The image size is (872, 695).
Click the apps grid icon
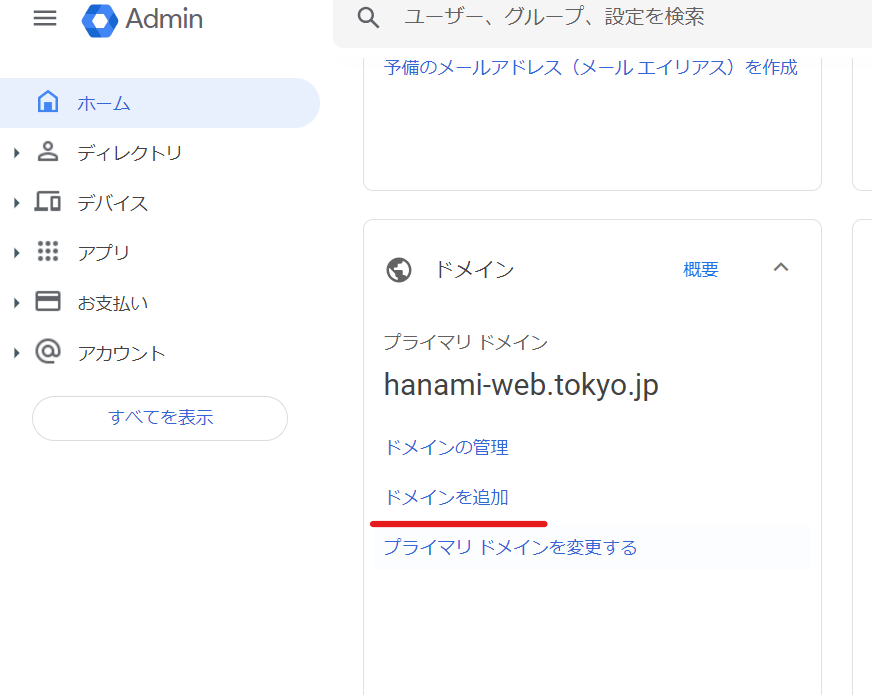pyautogui.click(x=48, y=251)
